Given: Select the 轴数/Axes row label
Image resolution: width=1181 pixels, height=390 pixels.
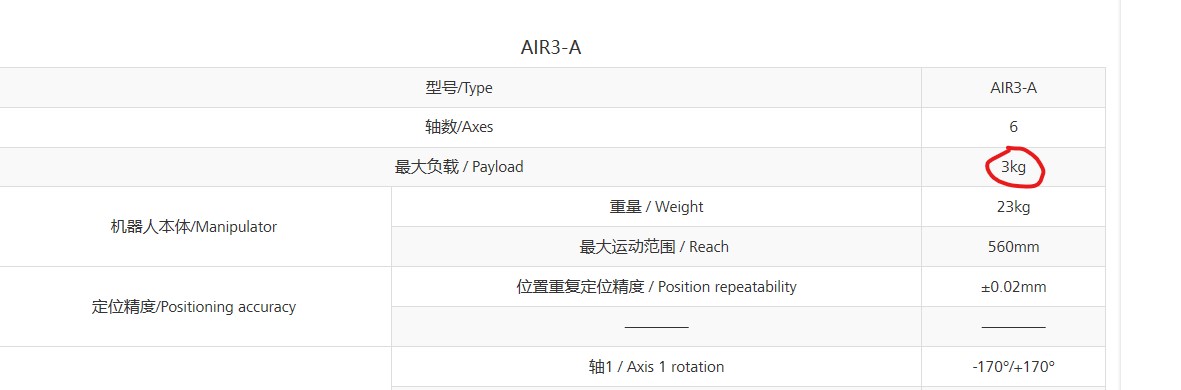Looking at the screenshot, I should tap(459, 127).
